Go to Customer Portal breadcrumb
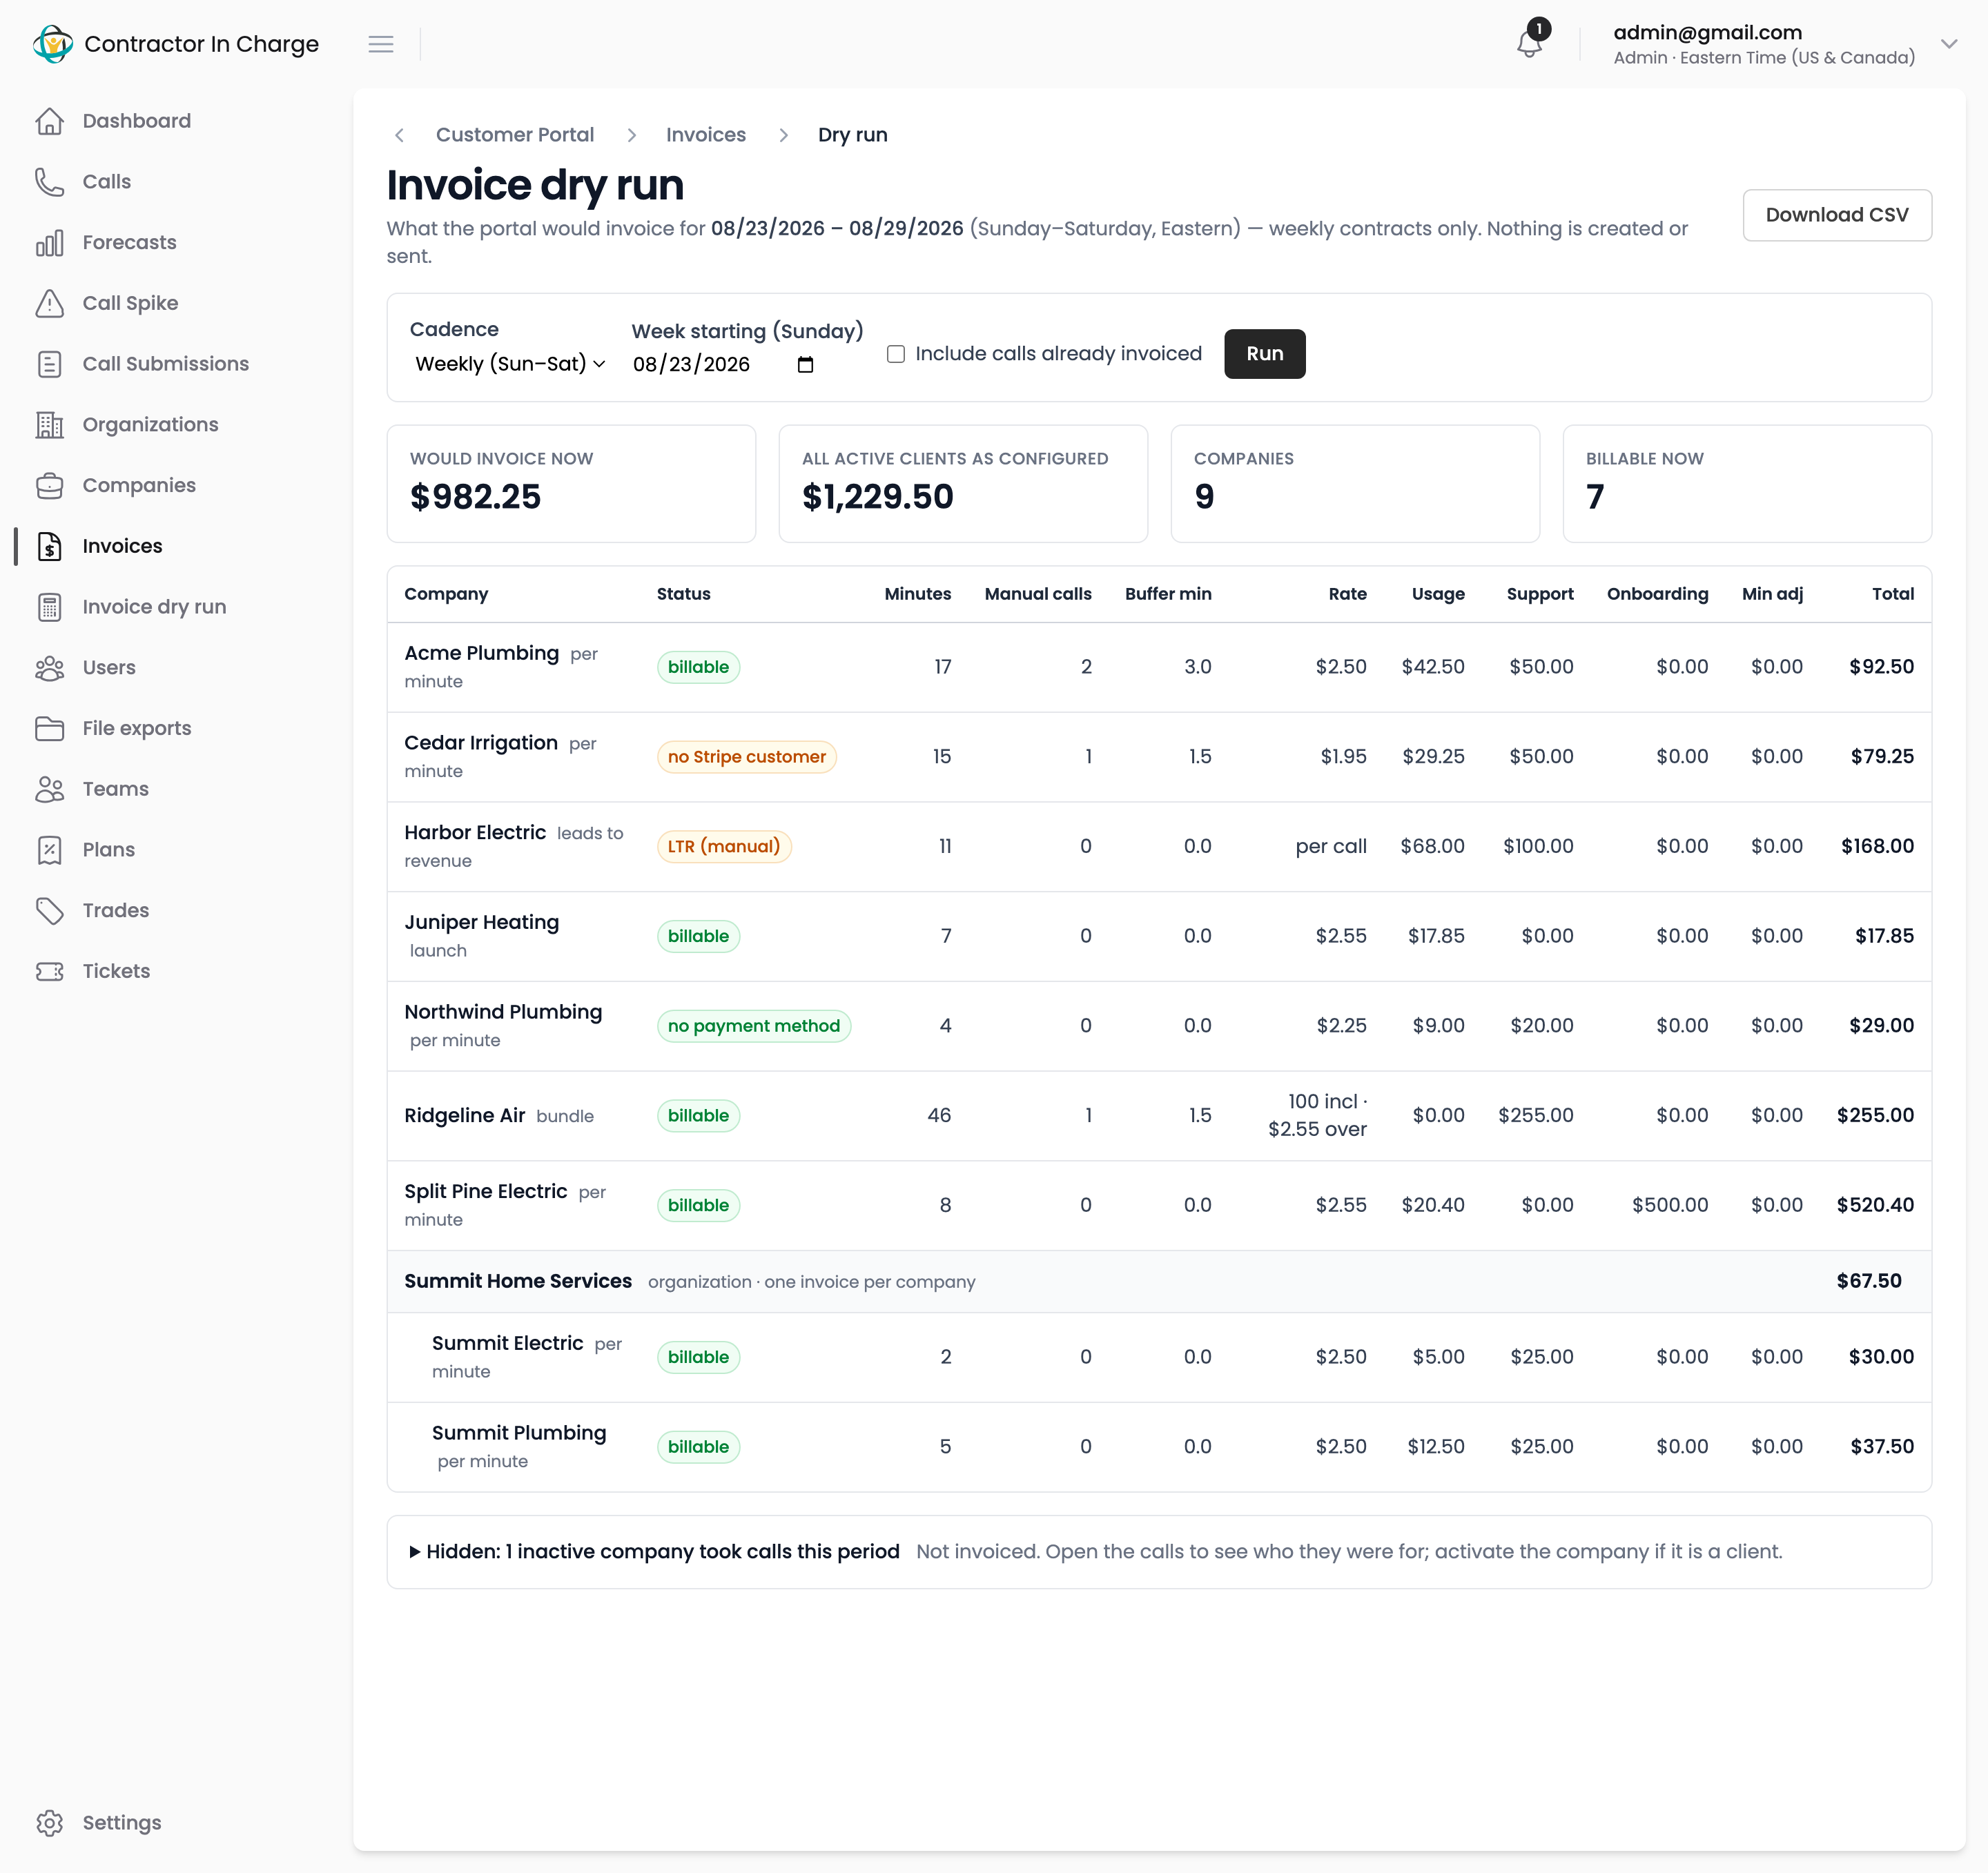 pyautogui.click(x=515, y=135)
